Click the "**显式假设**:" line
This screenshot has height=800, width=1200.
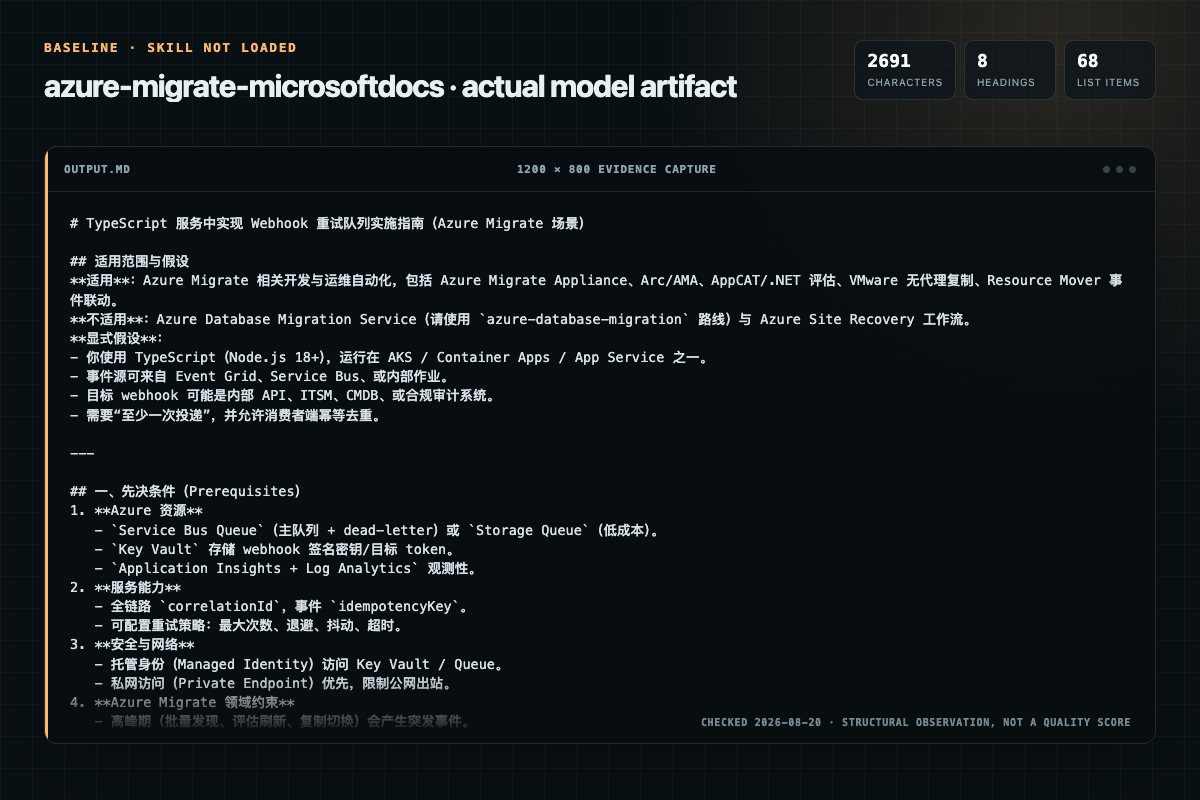(117, 338)
